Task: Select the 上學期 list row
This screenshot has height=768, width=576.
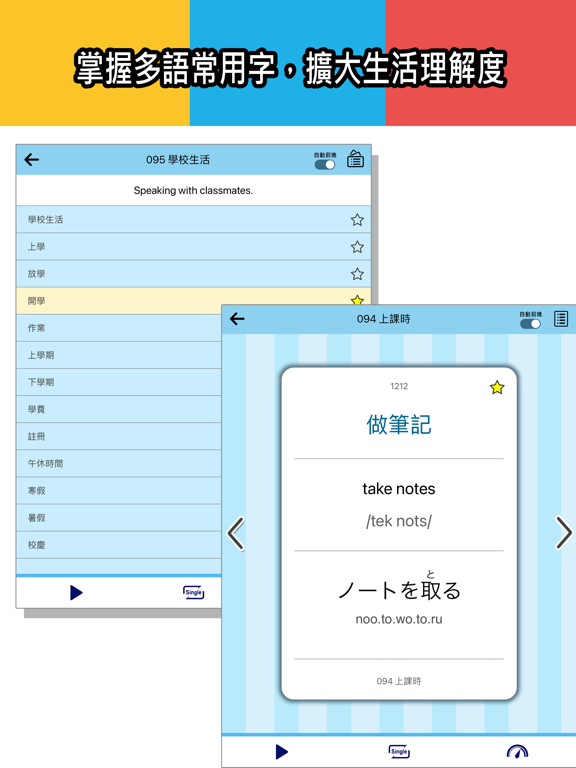Action: coord(119,355)
